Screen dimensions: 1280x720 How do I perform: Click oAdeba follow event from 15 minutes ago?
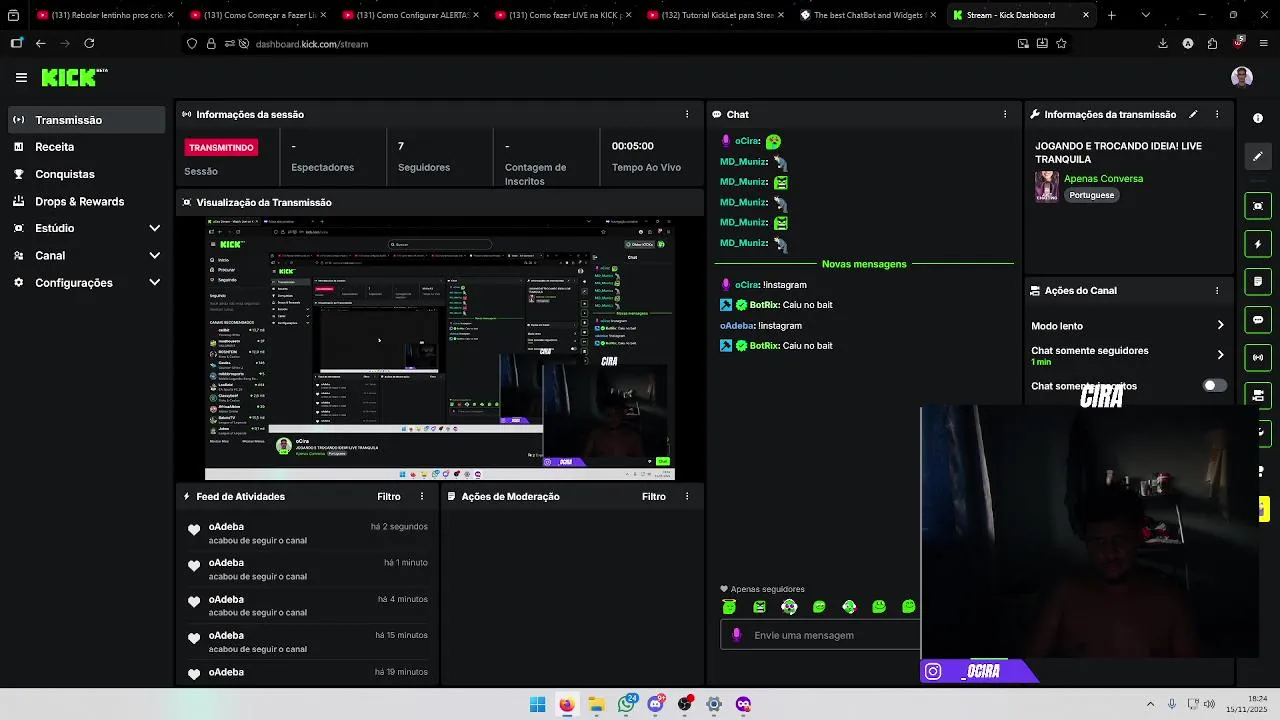309,642
